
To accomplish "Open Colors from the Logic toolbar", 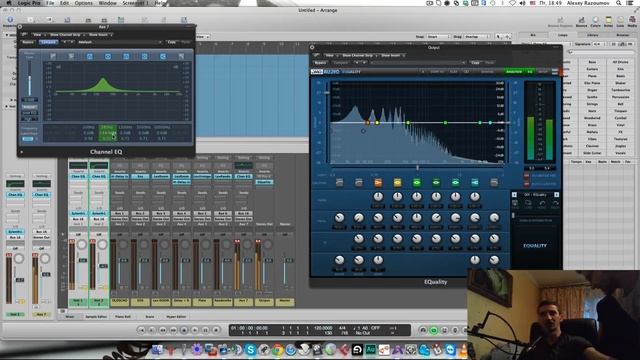I will [x=595, y=21].
